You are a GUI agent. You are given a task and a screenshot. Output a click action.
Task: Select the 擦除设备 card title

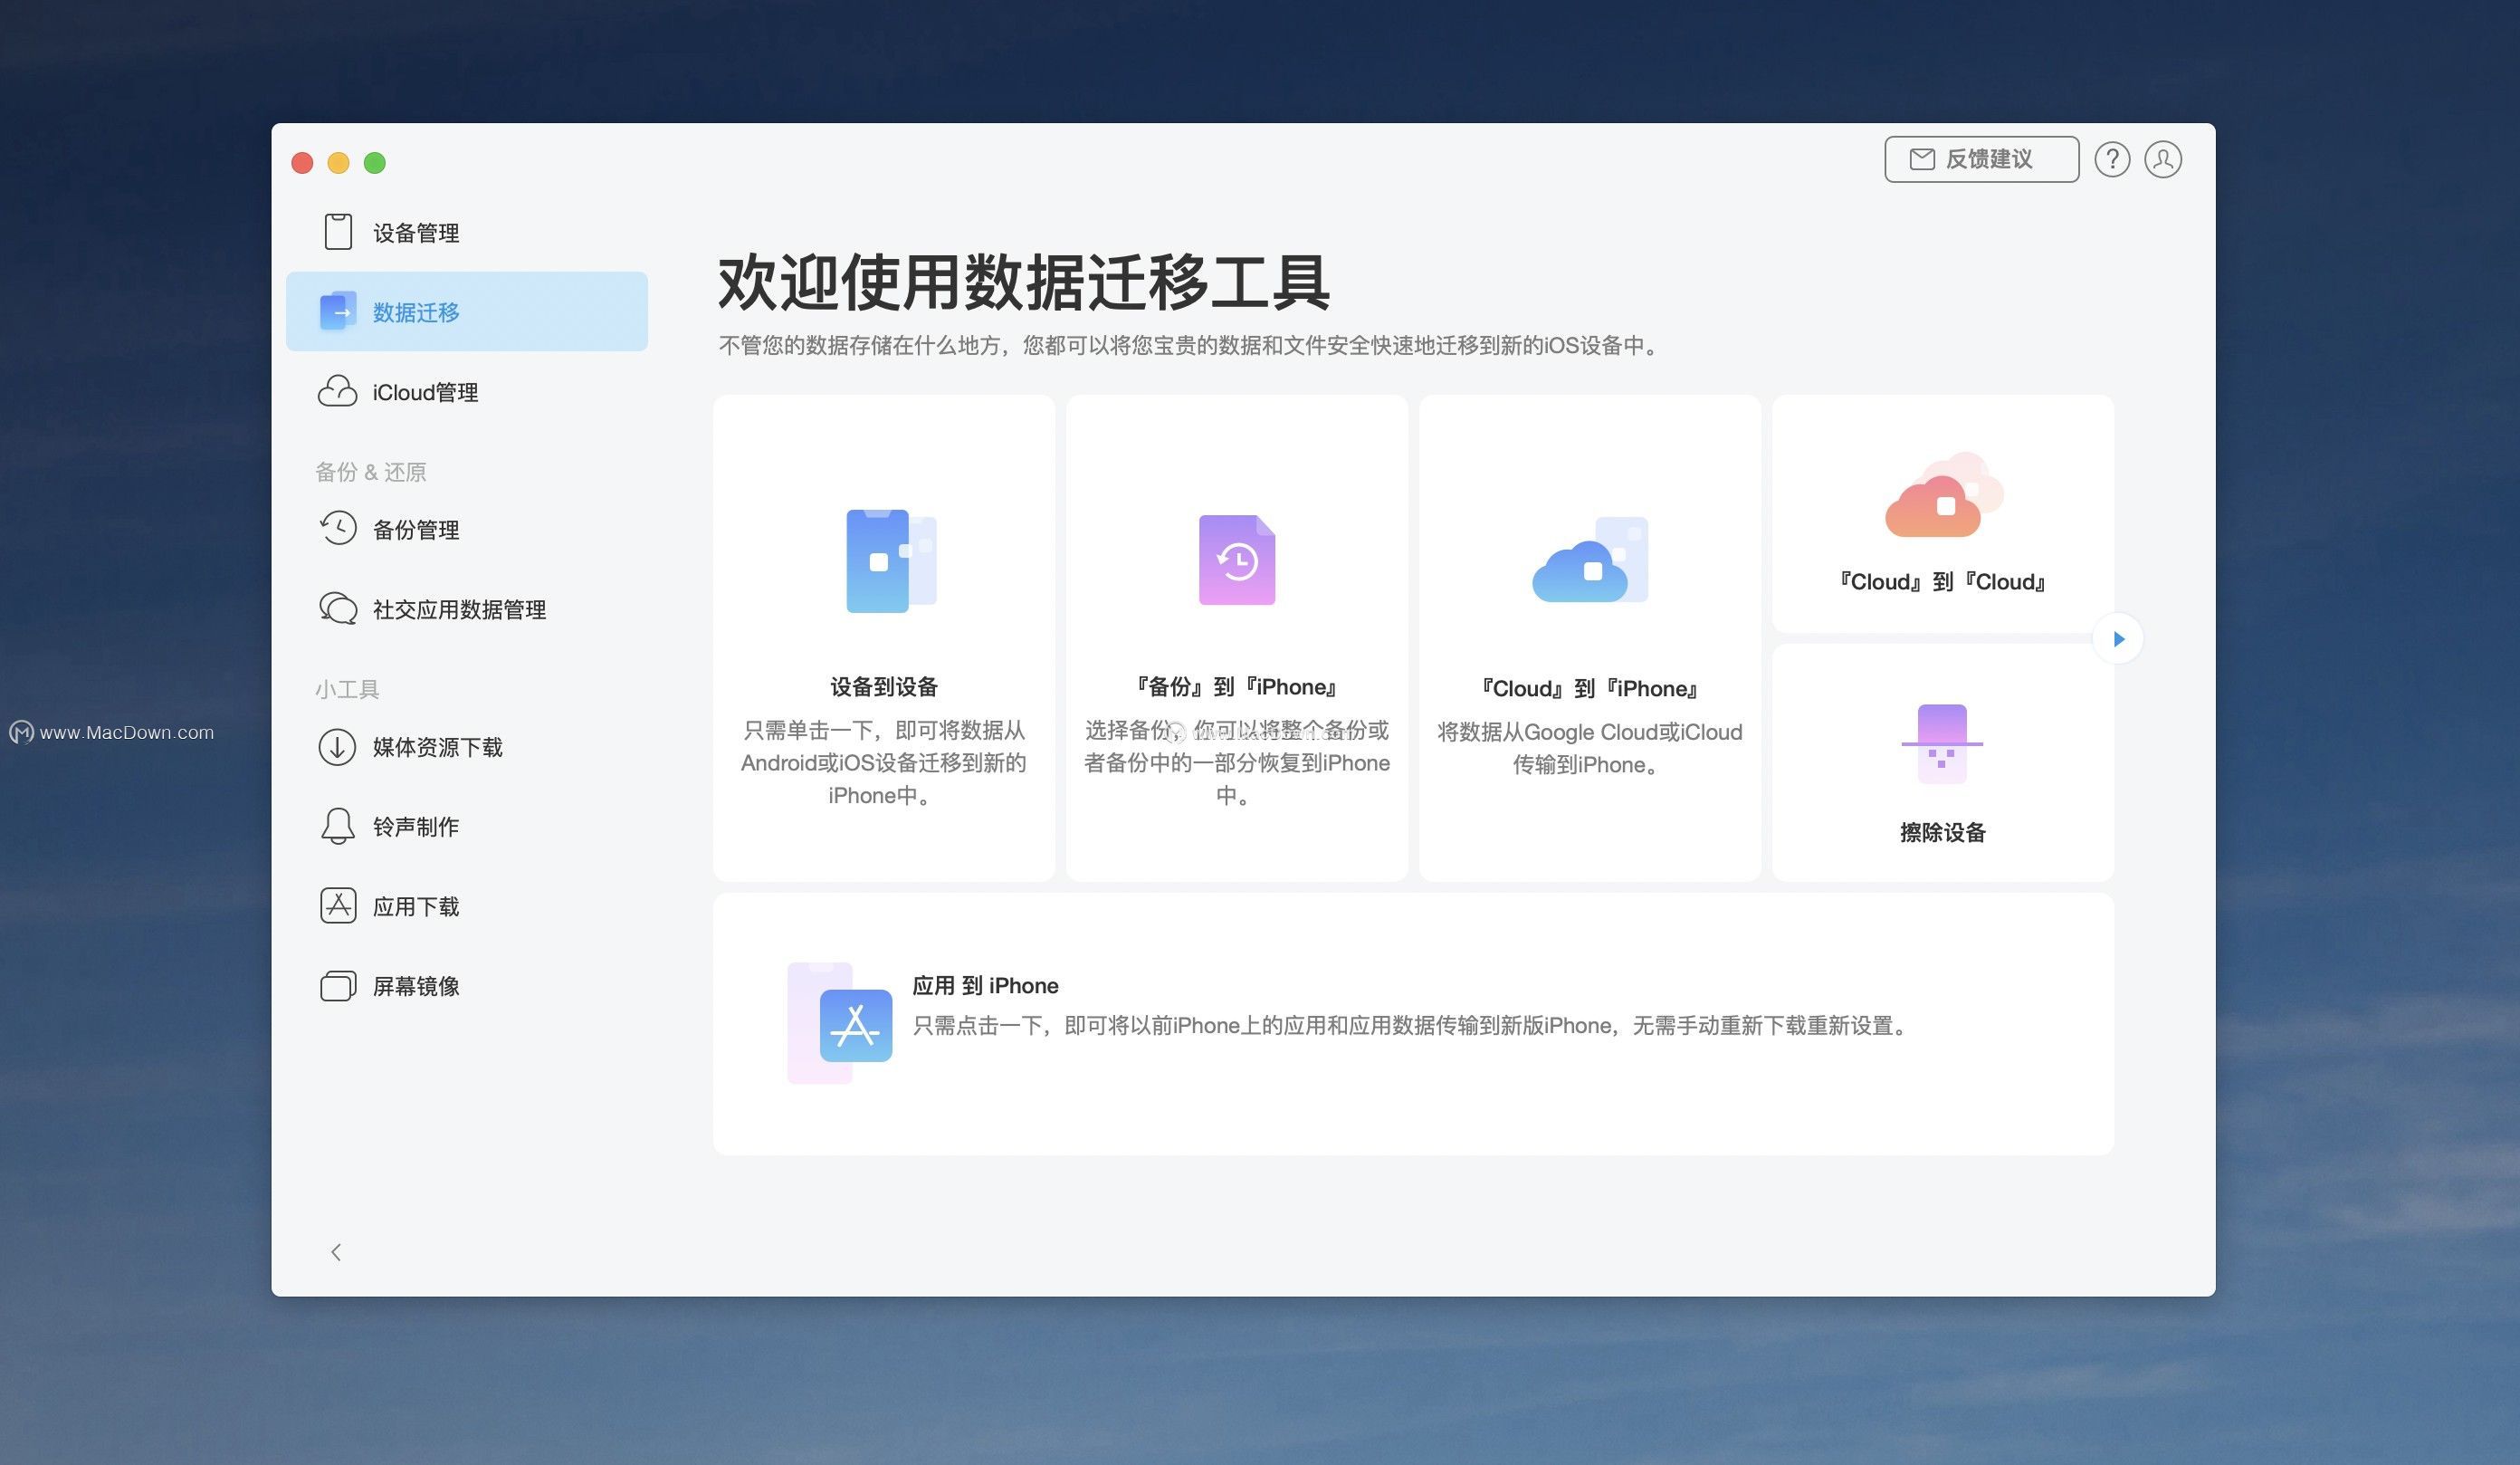click(1942, 832)
